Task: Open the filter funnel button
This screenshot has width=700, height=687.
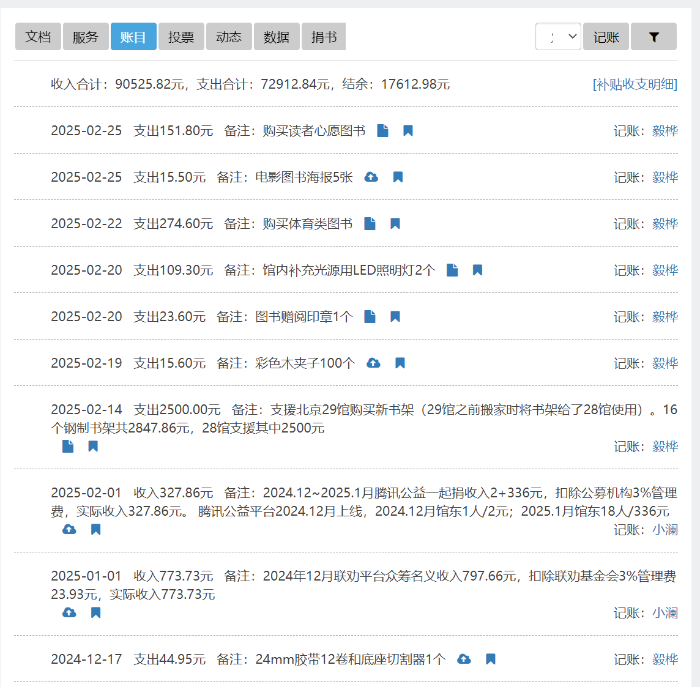Action: coord(654,37)
